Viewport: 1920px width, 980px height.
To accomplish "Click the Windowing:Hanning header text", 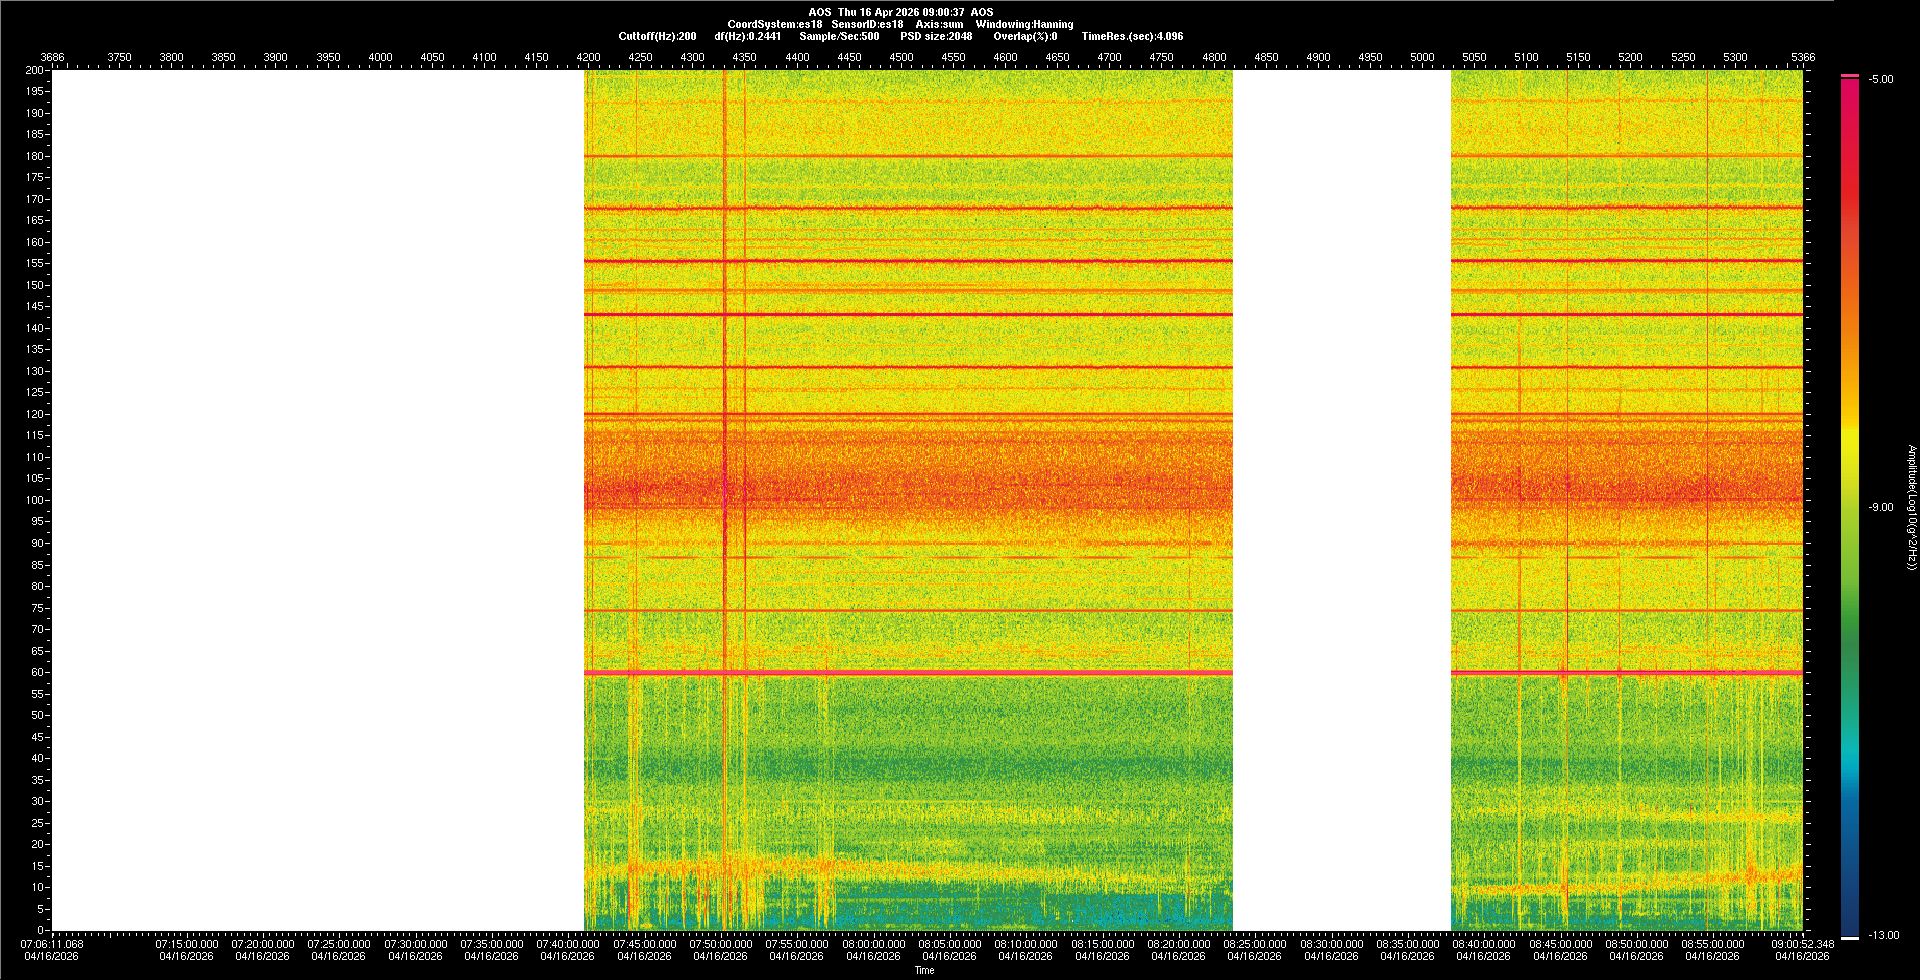I will point(1024,24).
